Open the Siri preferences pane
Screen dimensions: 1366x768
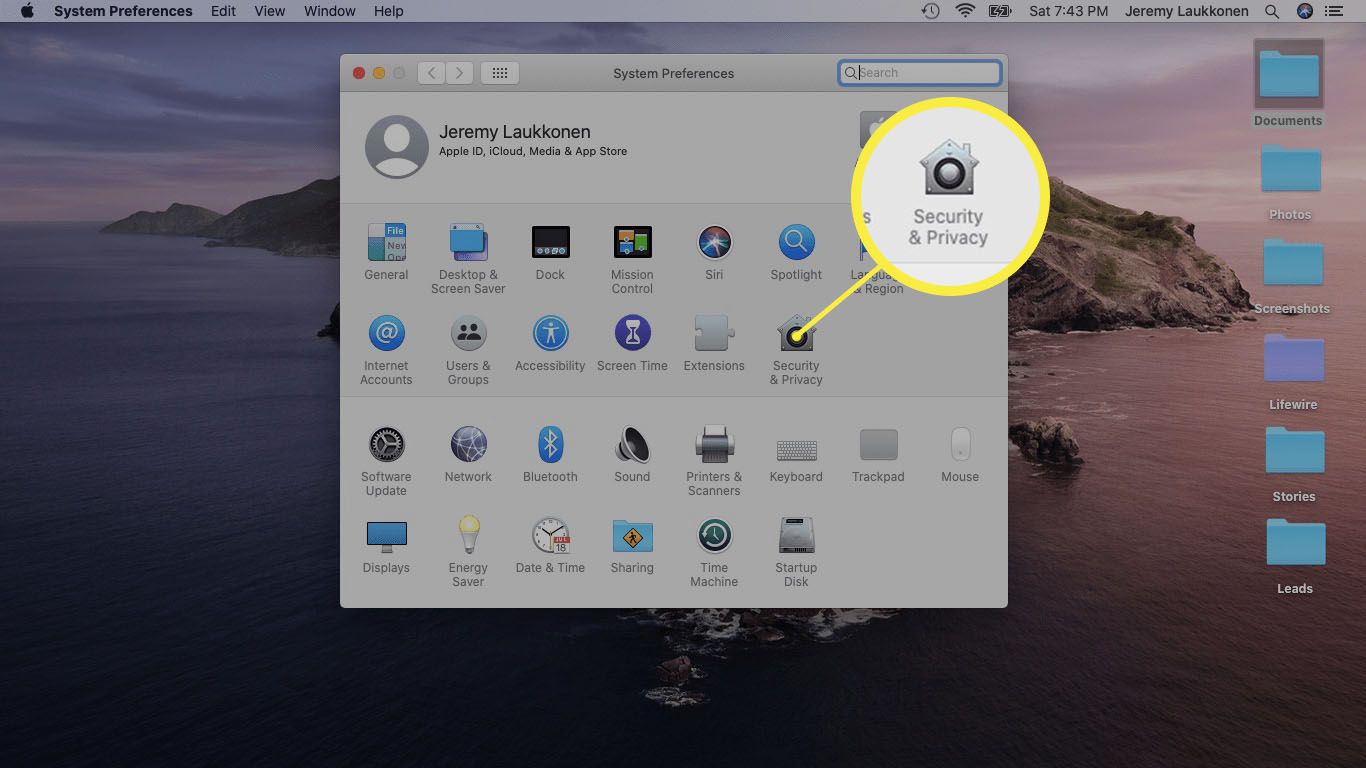pyautogui.click(x=714, y=252)
